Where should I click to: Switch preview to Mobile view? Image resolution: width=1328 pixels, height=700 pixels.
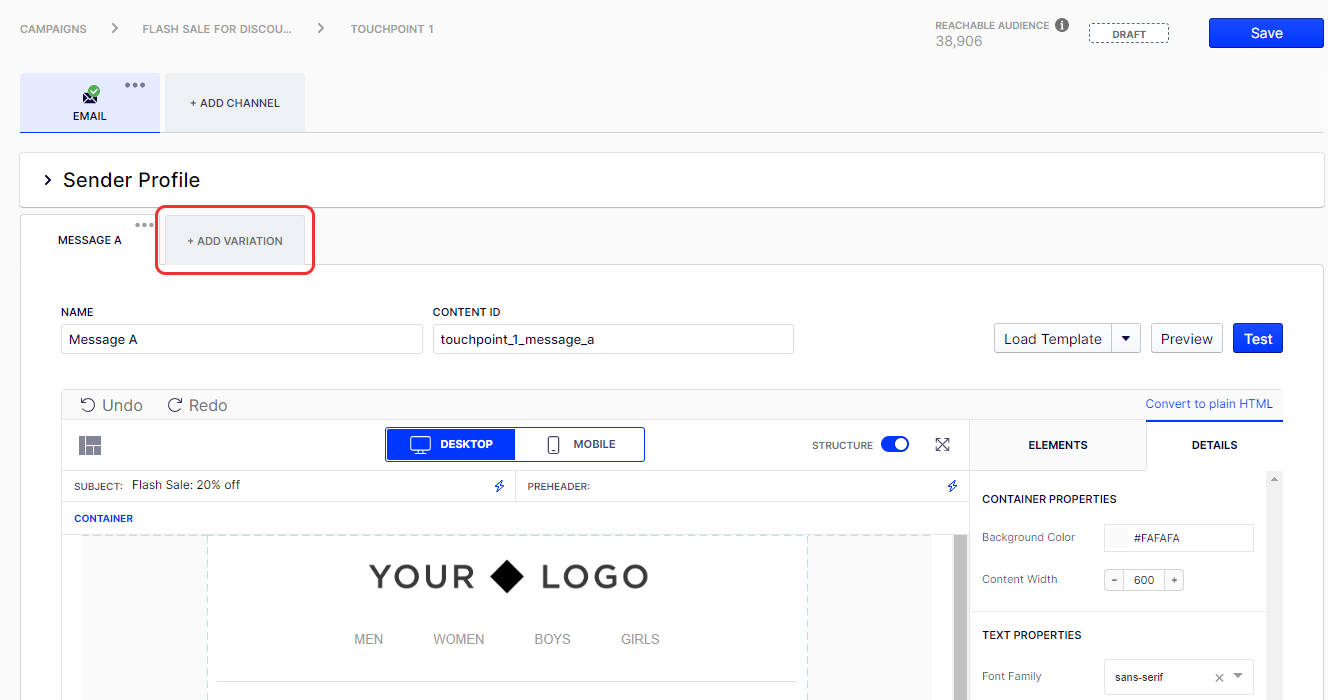click(580, 444)
